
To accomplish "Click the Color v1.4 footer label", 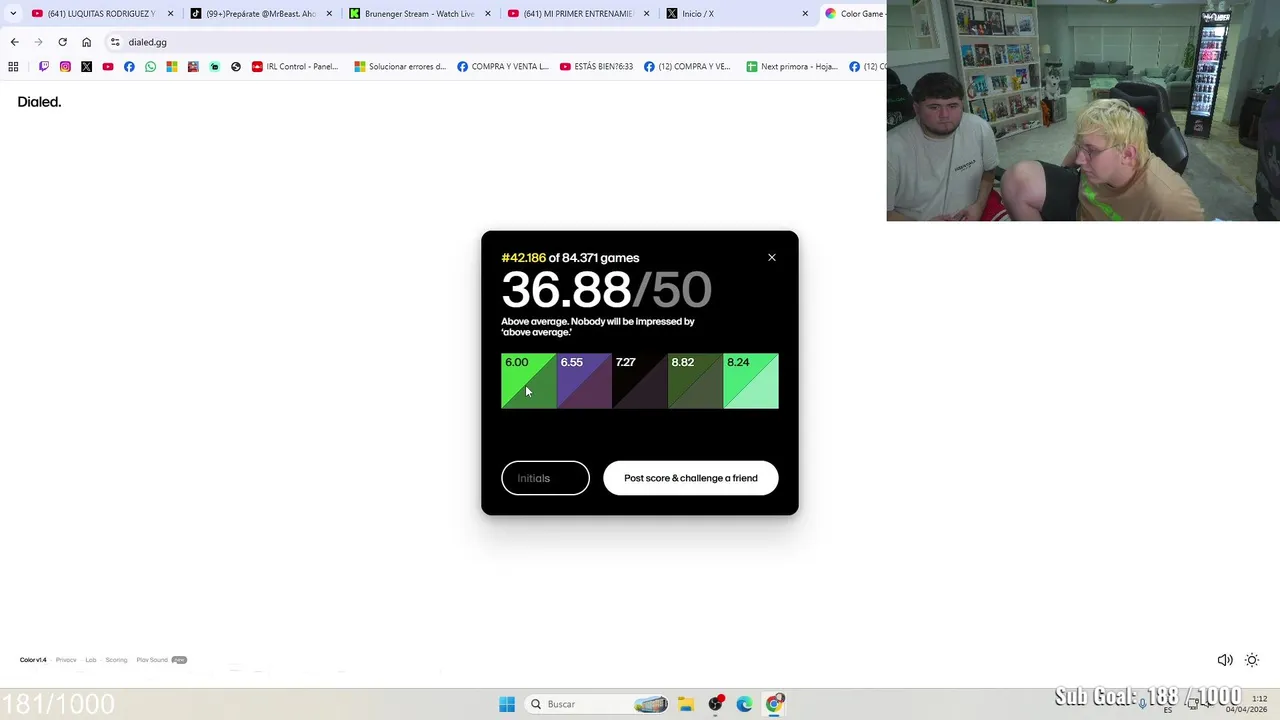I will point(33,660).
